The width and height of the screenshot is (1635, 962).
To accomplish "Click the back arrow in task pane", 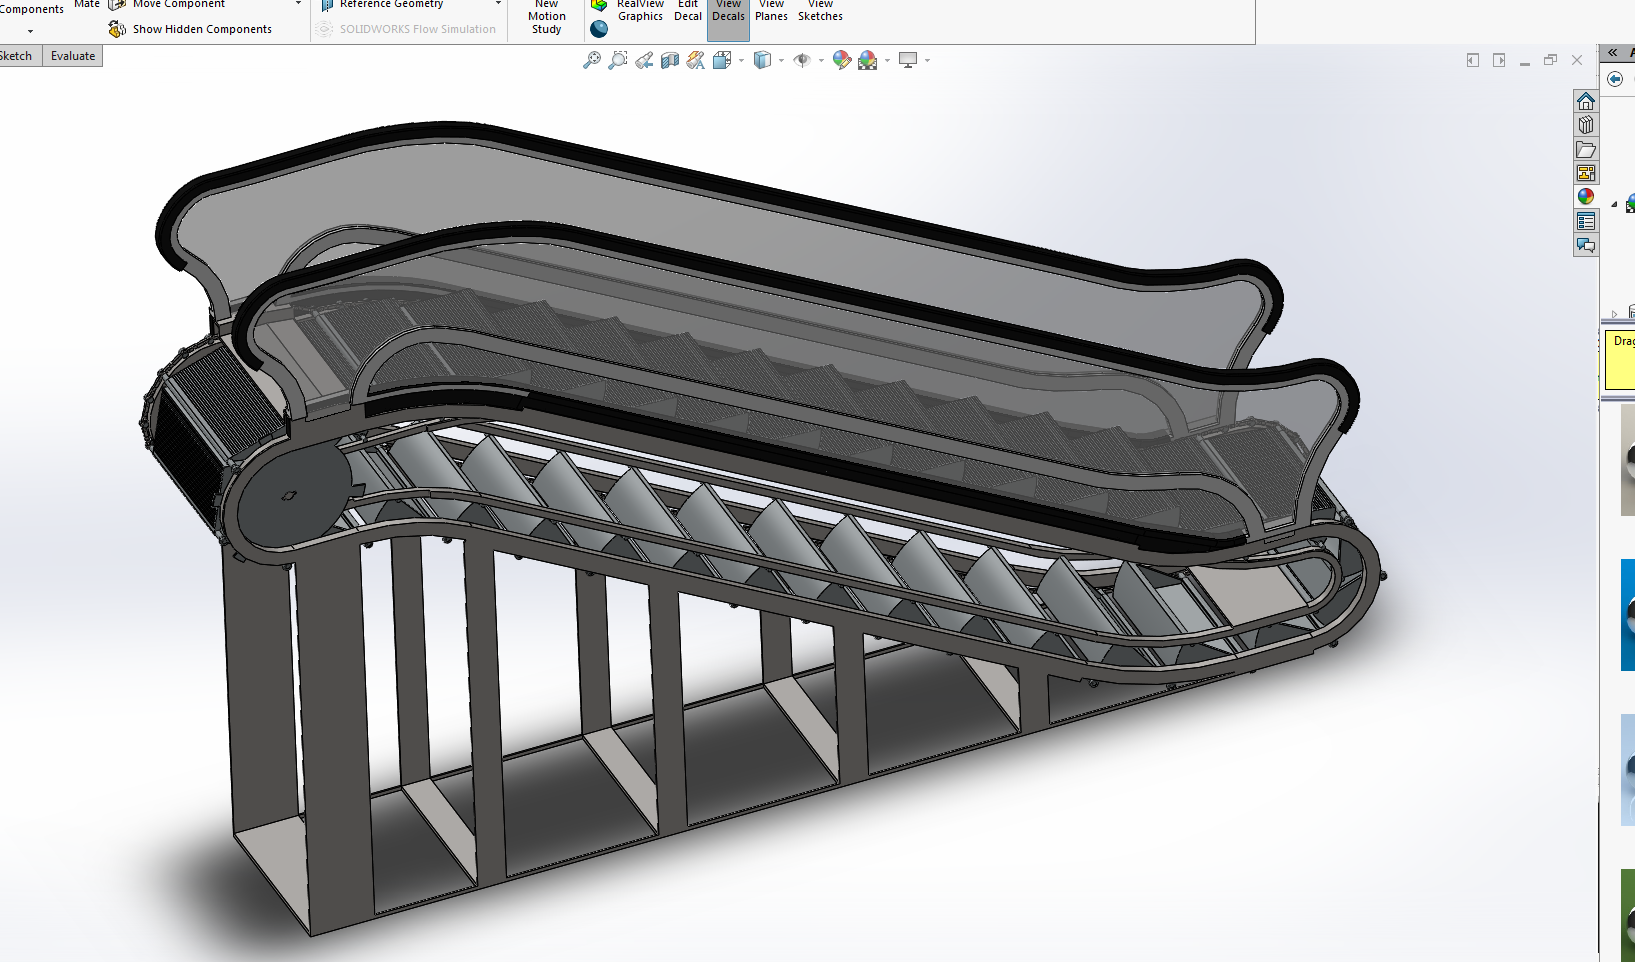I will 1615,79.
